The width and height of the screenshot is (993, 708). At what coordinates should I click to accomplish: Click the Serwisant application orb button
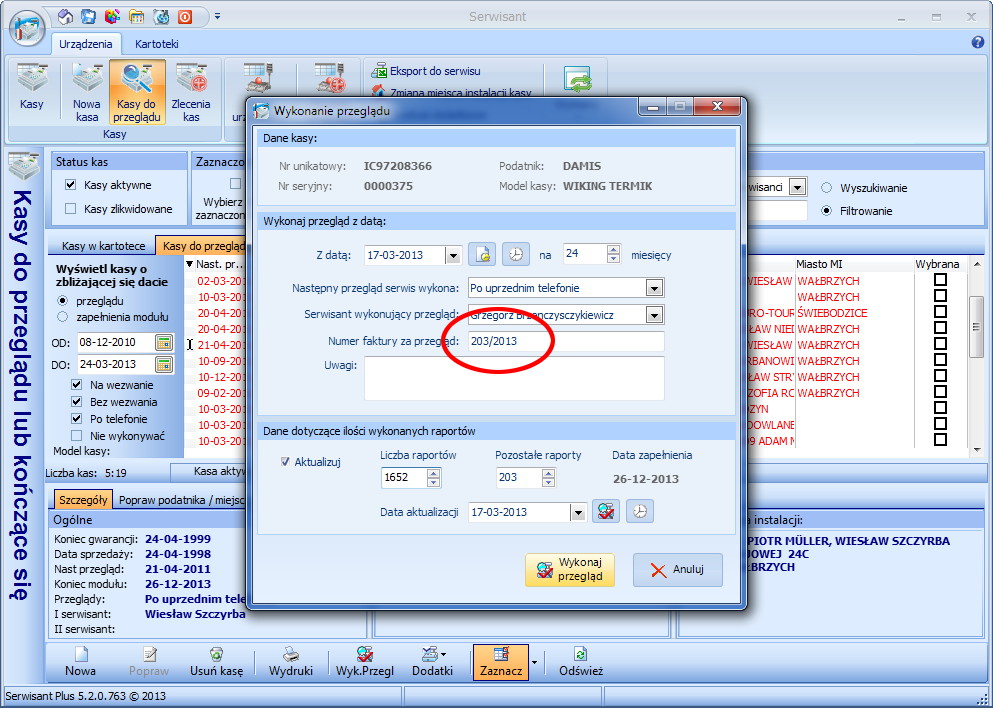(x=27, y=29)
